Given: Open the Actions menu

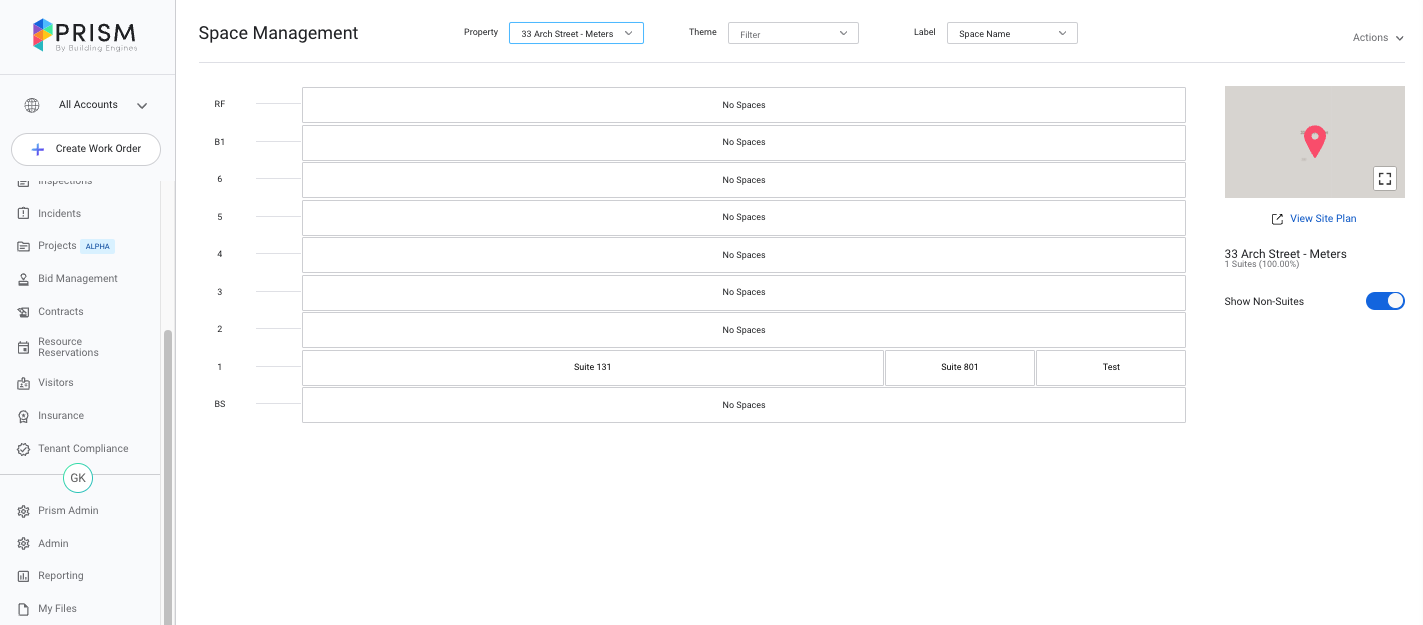Looking at the screenshot, I should [1377, 38].
